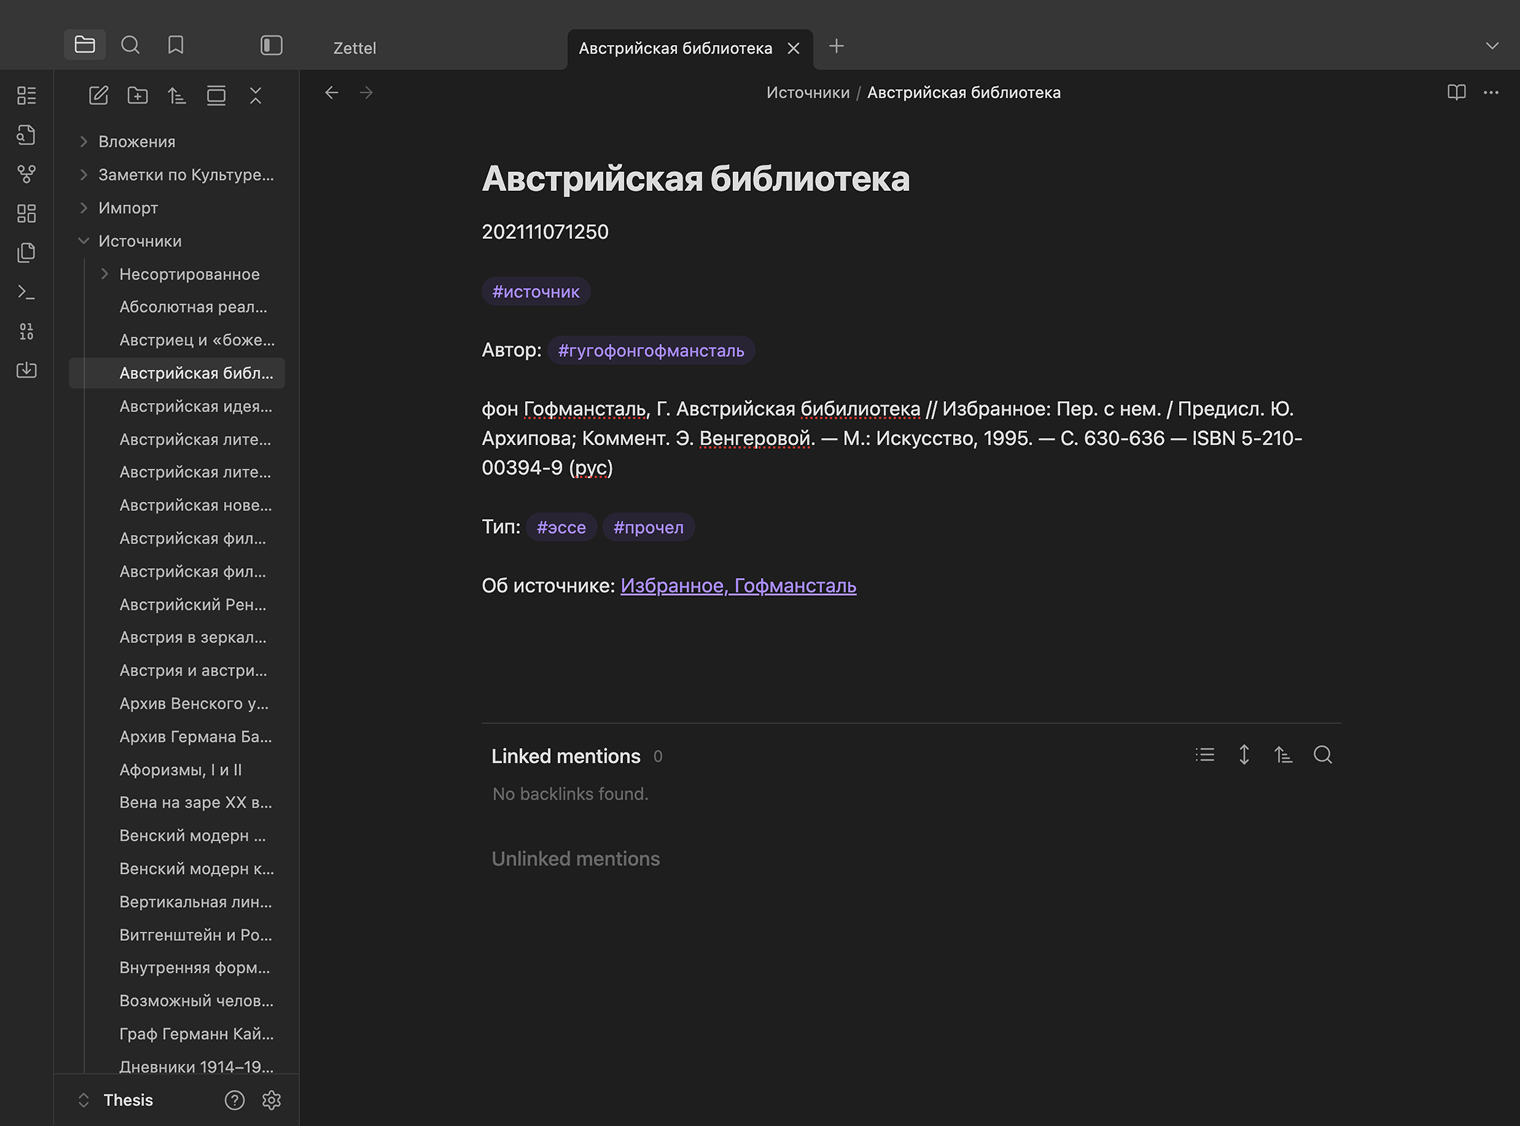Viewport: 1520px width, 1126px height.
Task: Open more options menu for the note
Action: coord(1491,93)
